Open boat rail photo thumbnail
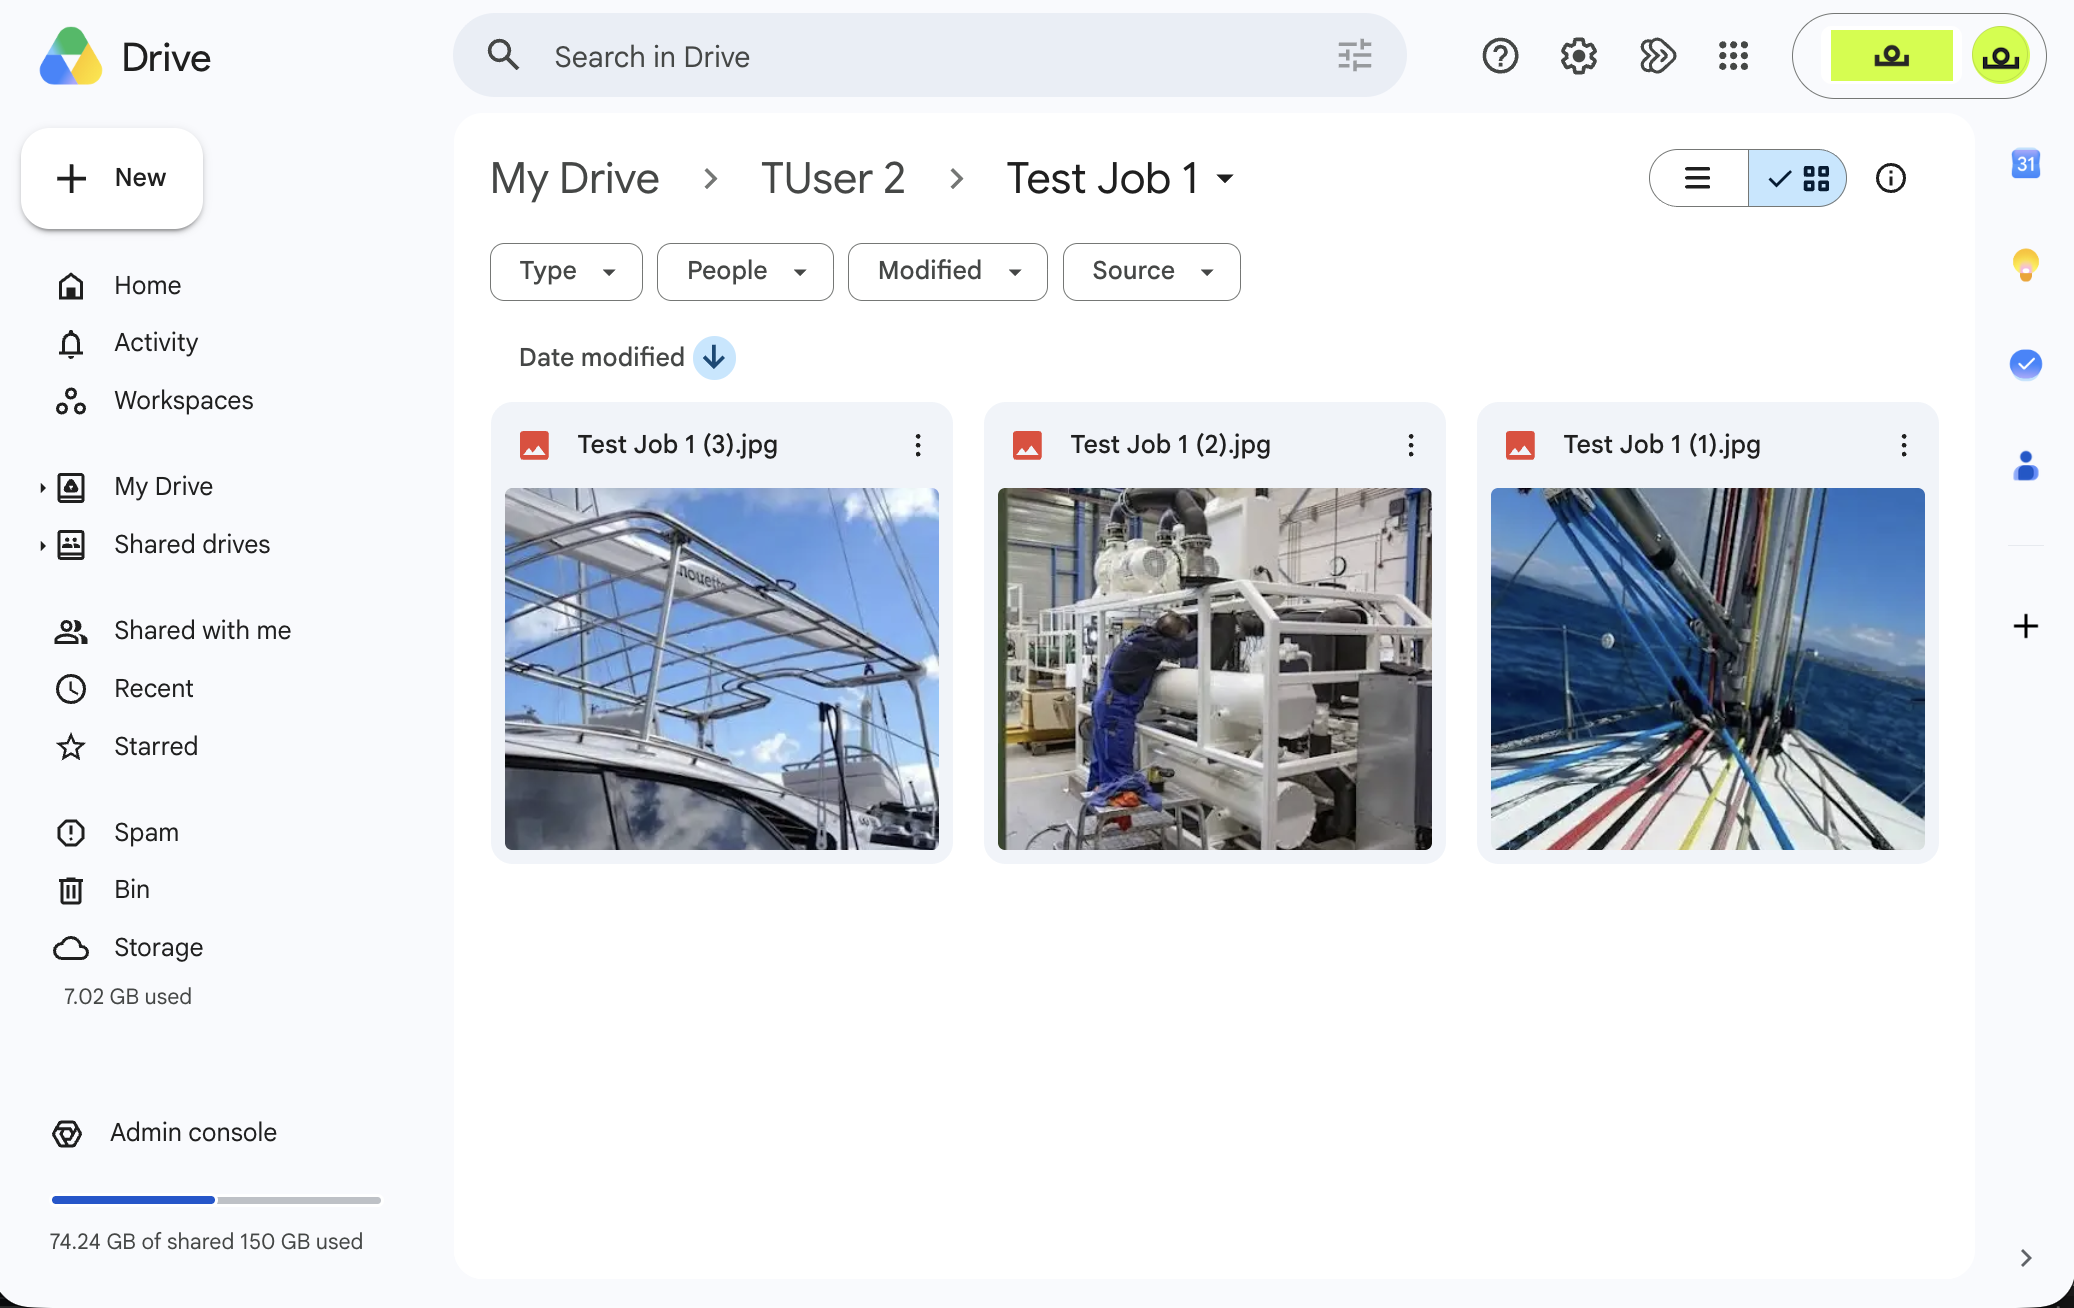 (x=721, y=669)
